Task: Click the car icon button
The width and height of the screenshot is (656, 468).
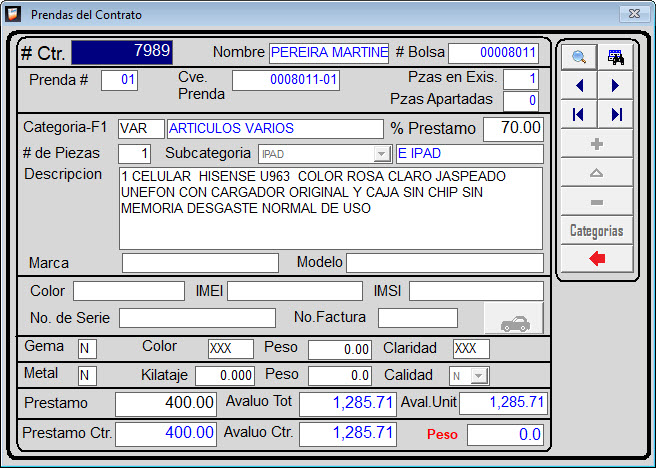Action: (514, 318)
